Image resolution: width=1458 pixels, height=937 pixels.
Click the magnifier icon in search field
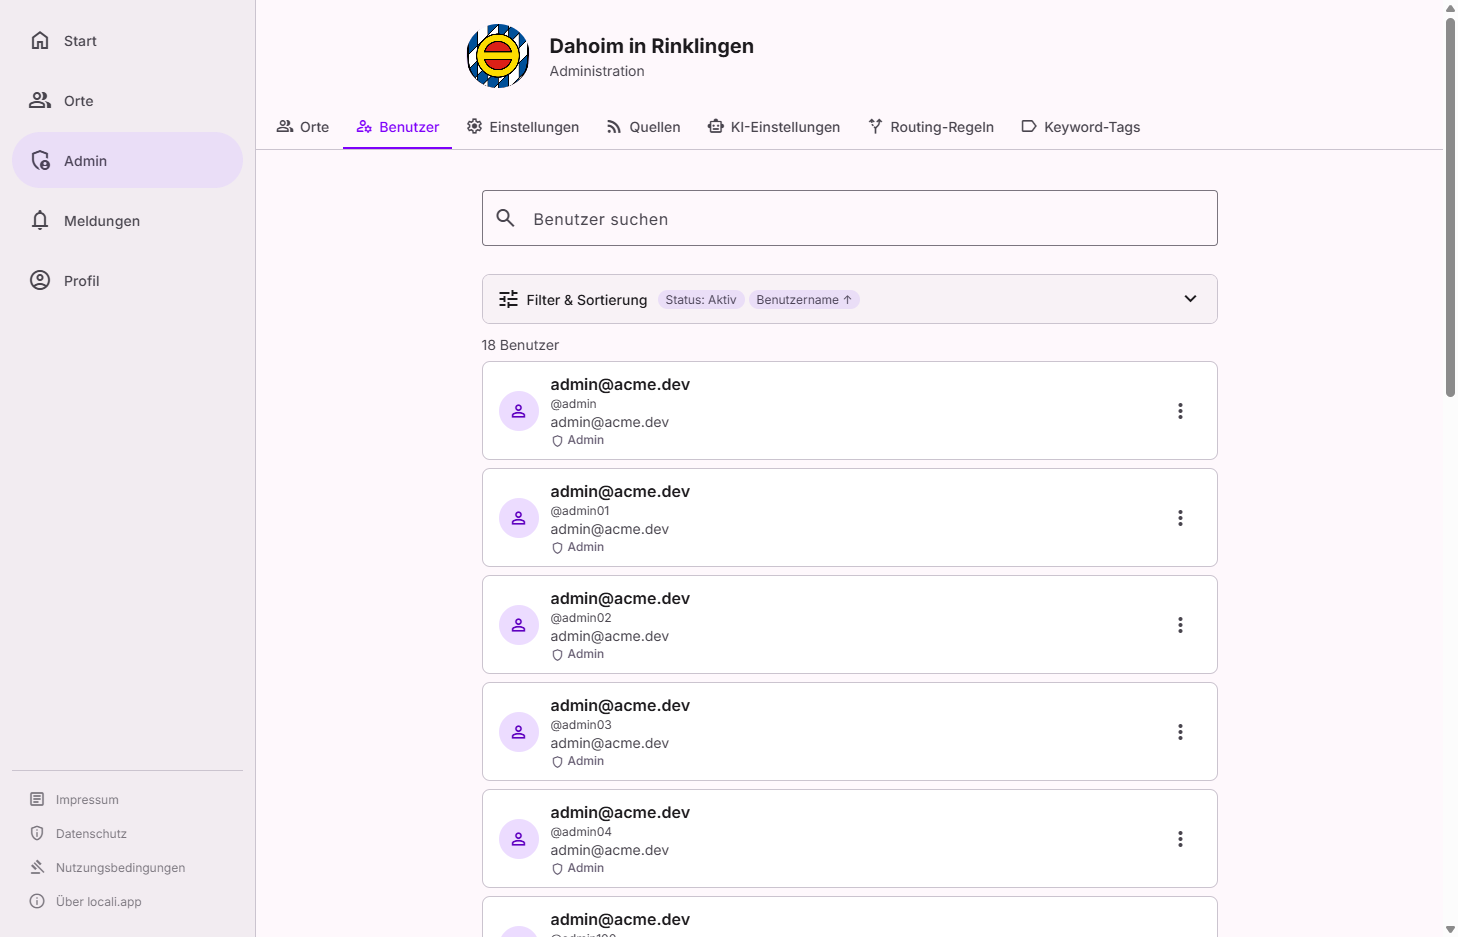[x=506, y=218]
